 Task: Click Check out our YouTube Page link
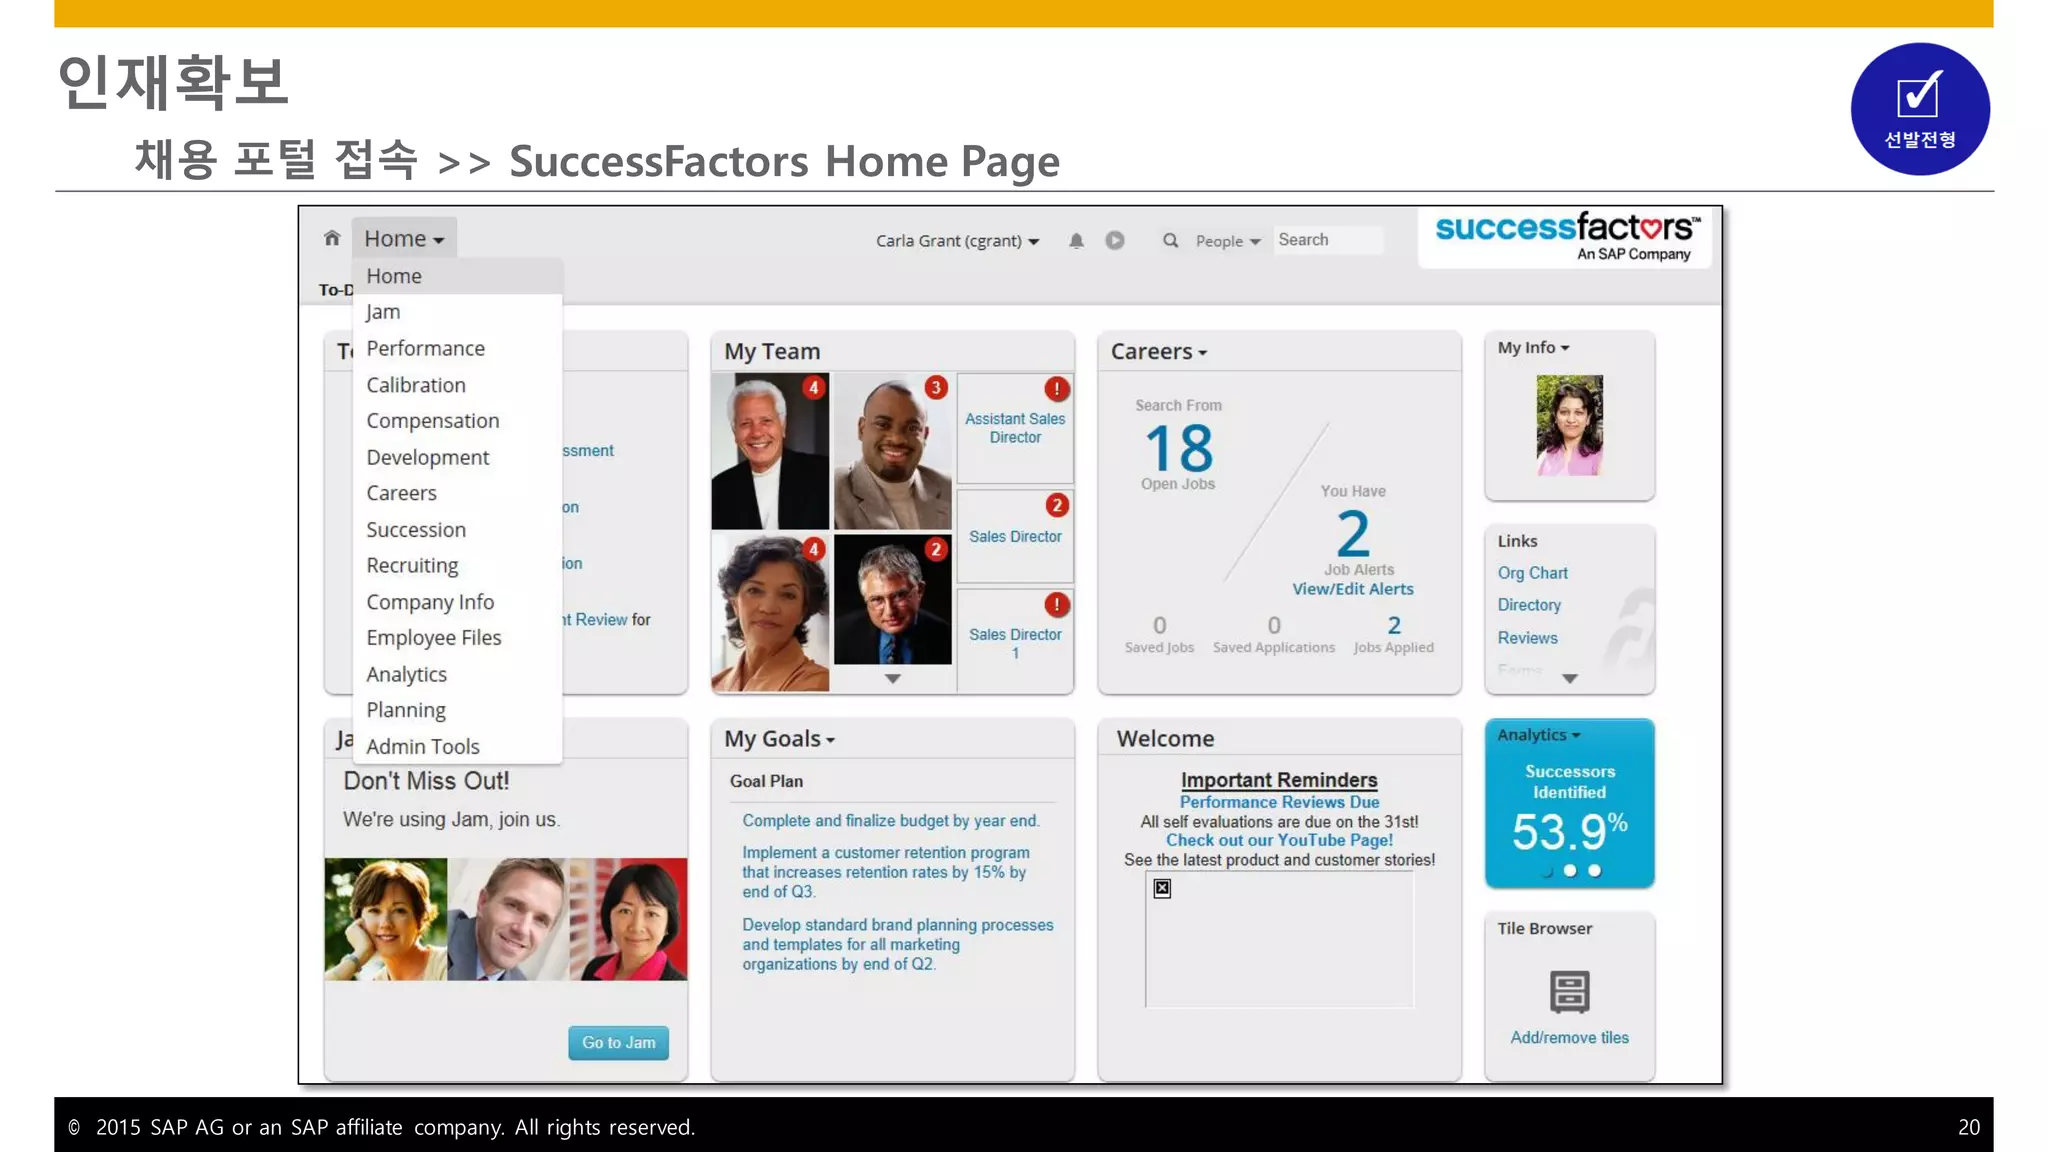tap(1279, 840)
